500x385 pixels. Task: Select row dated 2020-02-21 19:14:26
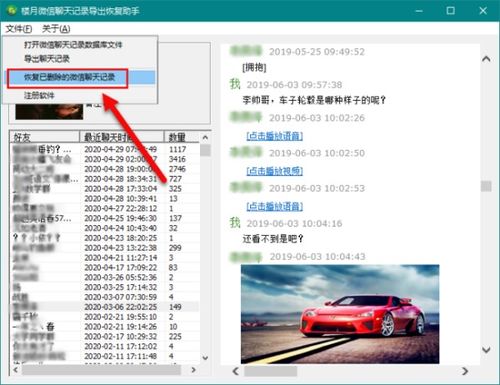[x=105, y=326]
